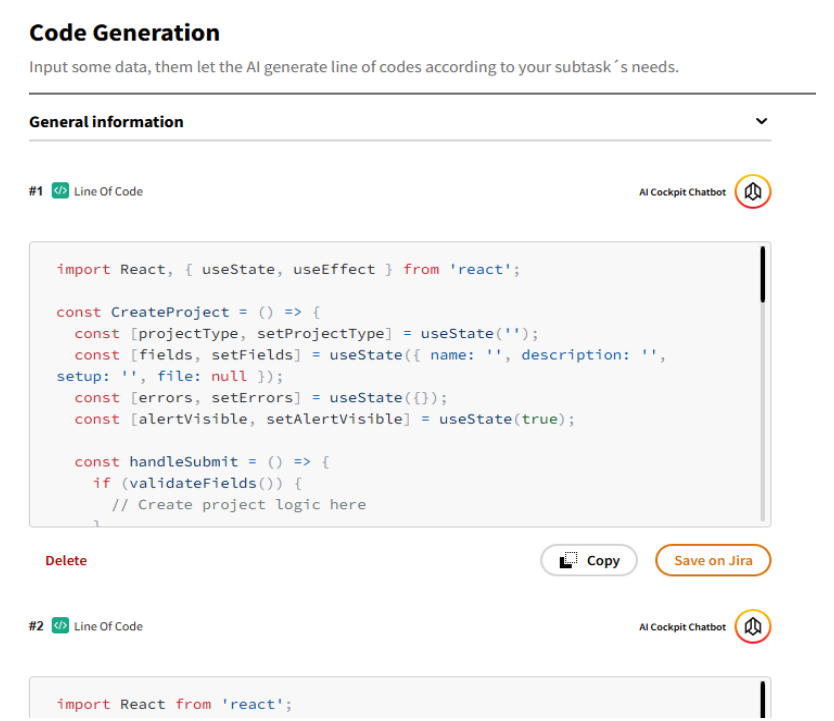Click 'AI Cockpit Chatbot' label of #2

(x=682, y=627)
